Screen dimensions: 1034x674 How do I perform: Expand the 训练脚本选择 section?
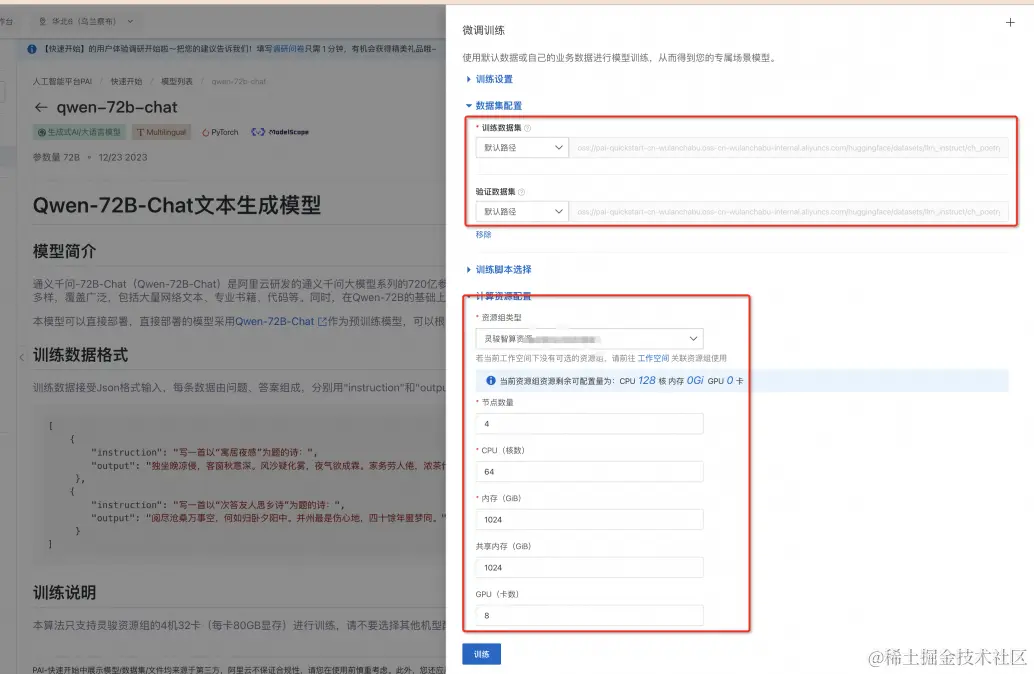coord(499,270)
